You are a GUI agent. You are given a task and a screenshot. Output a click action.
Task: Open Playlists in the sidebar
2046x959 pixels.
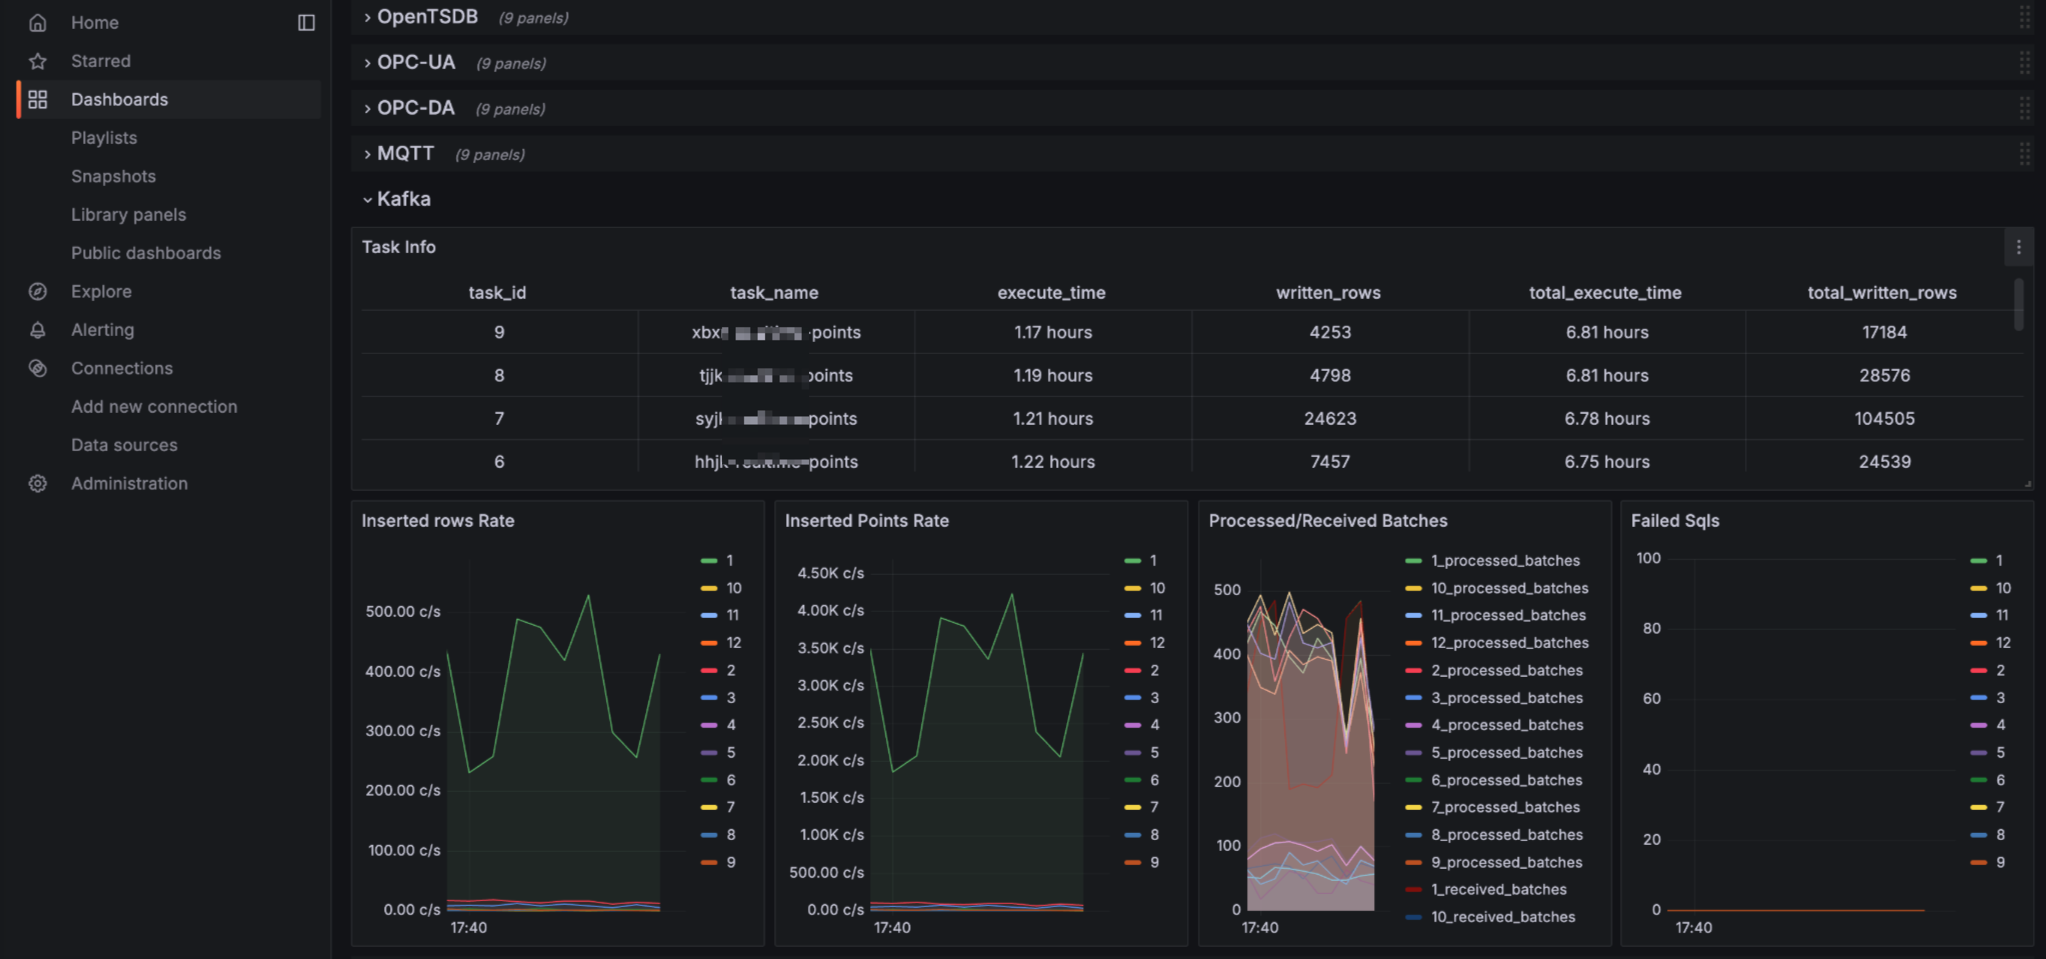(x=104, y=138)
